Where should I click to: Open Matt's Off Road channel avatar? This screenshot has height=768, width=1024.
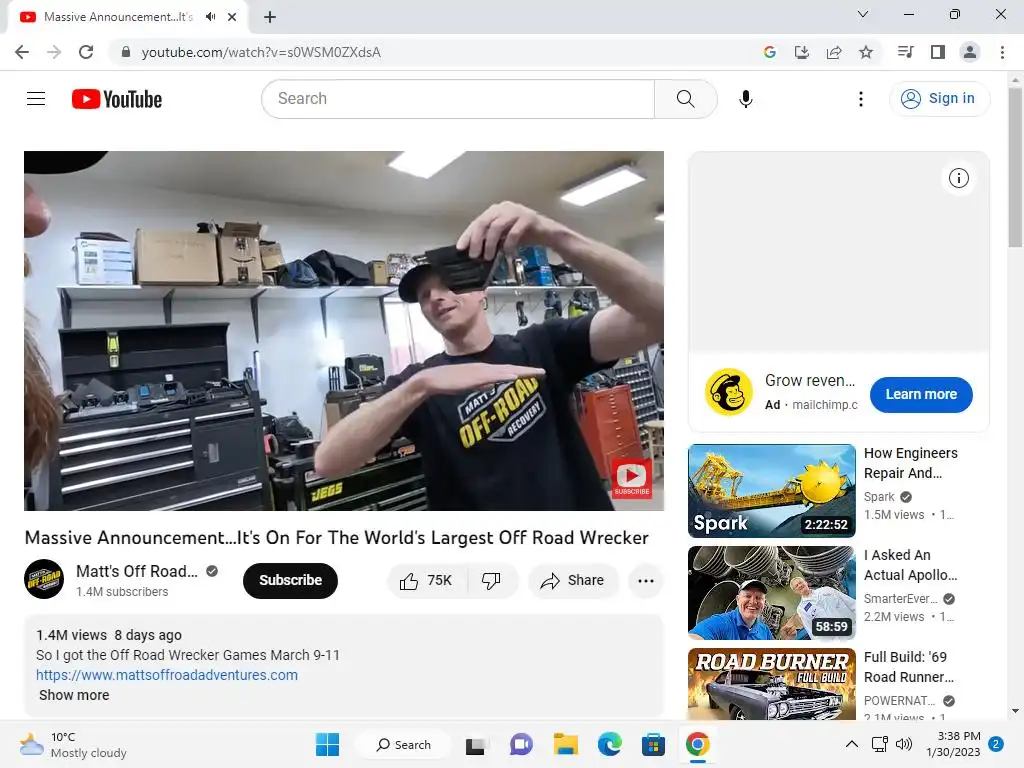pos(44,579)
